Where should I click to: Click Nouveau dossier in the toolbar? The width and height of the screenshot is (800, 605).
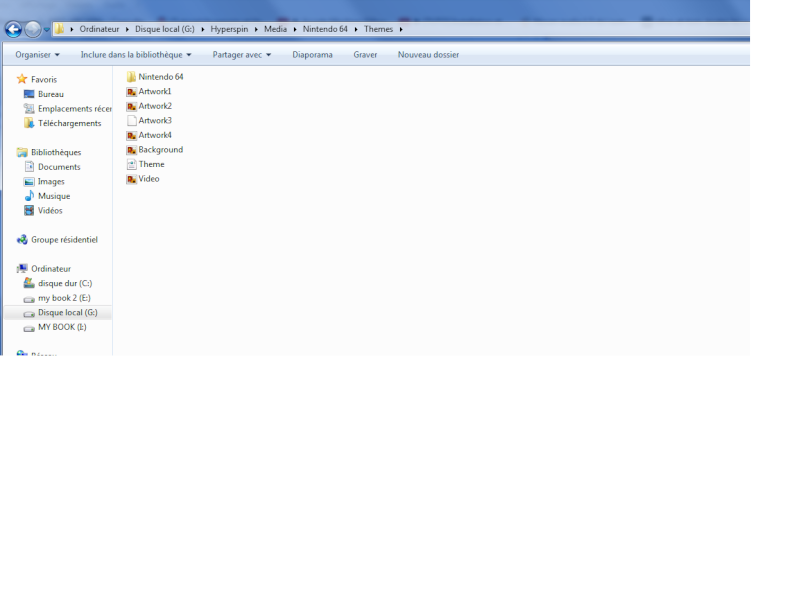(428, 55)
